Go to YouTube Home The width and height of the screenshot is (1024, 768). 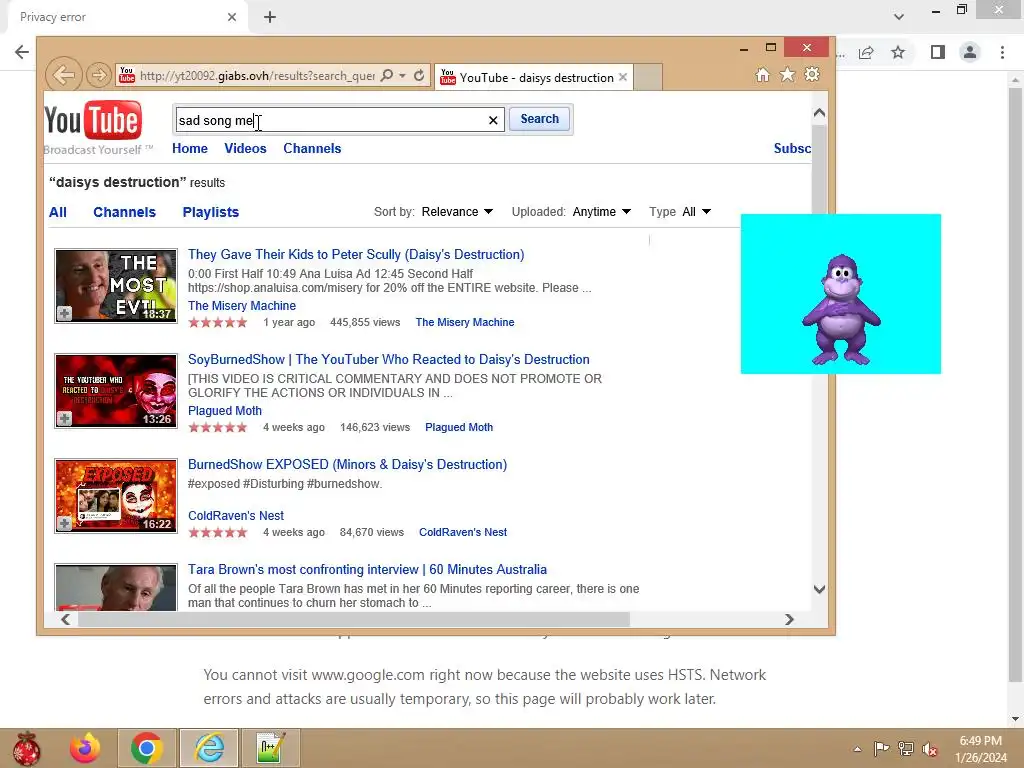pos(190,148)
